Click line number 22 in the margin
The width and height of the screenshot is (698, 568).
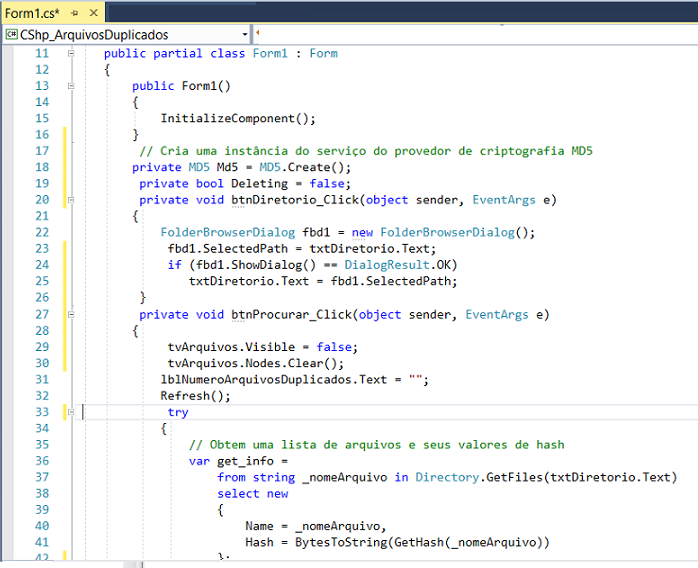point(42,232)
